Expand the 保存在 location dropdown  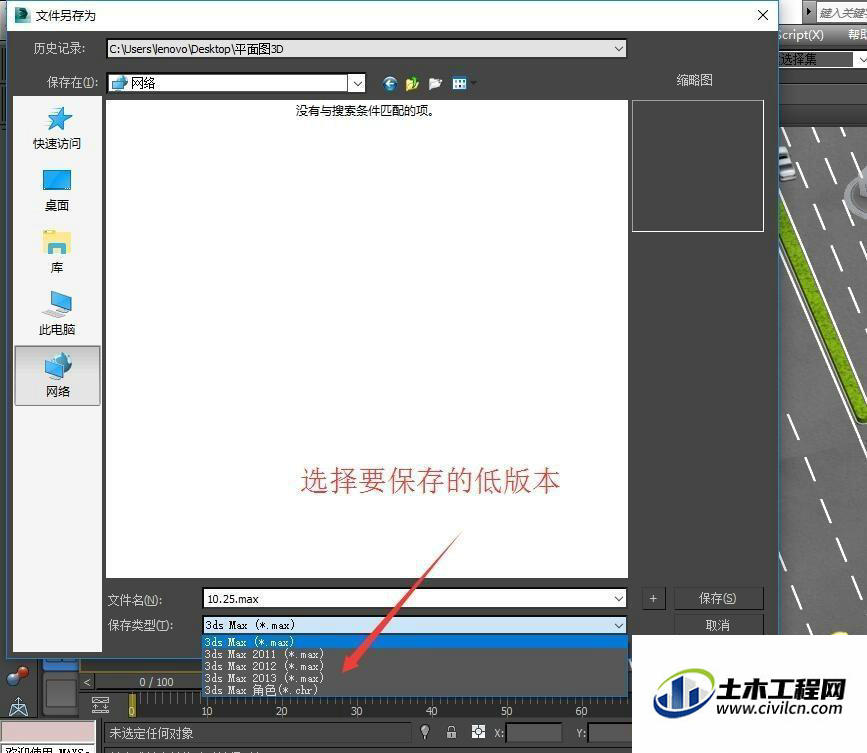pos(358,83)
